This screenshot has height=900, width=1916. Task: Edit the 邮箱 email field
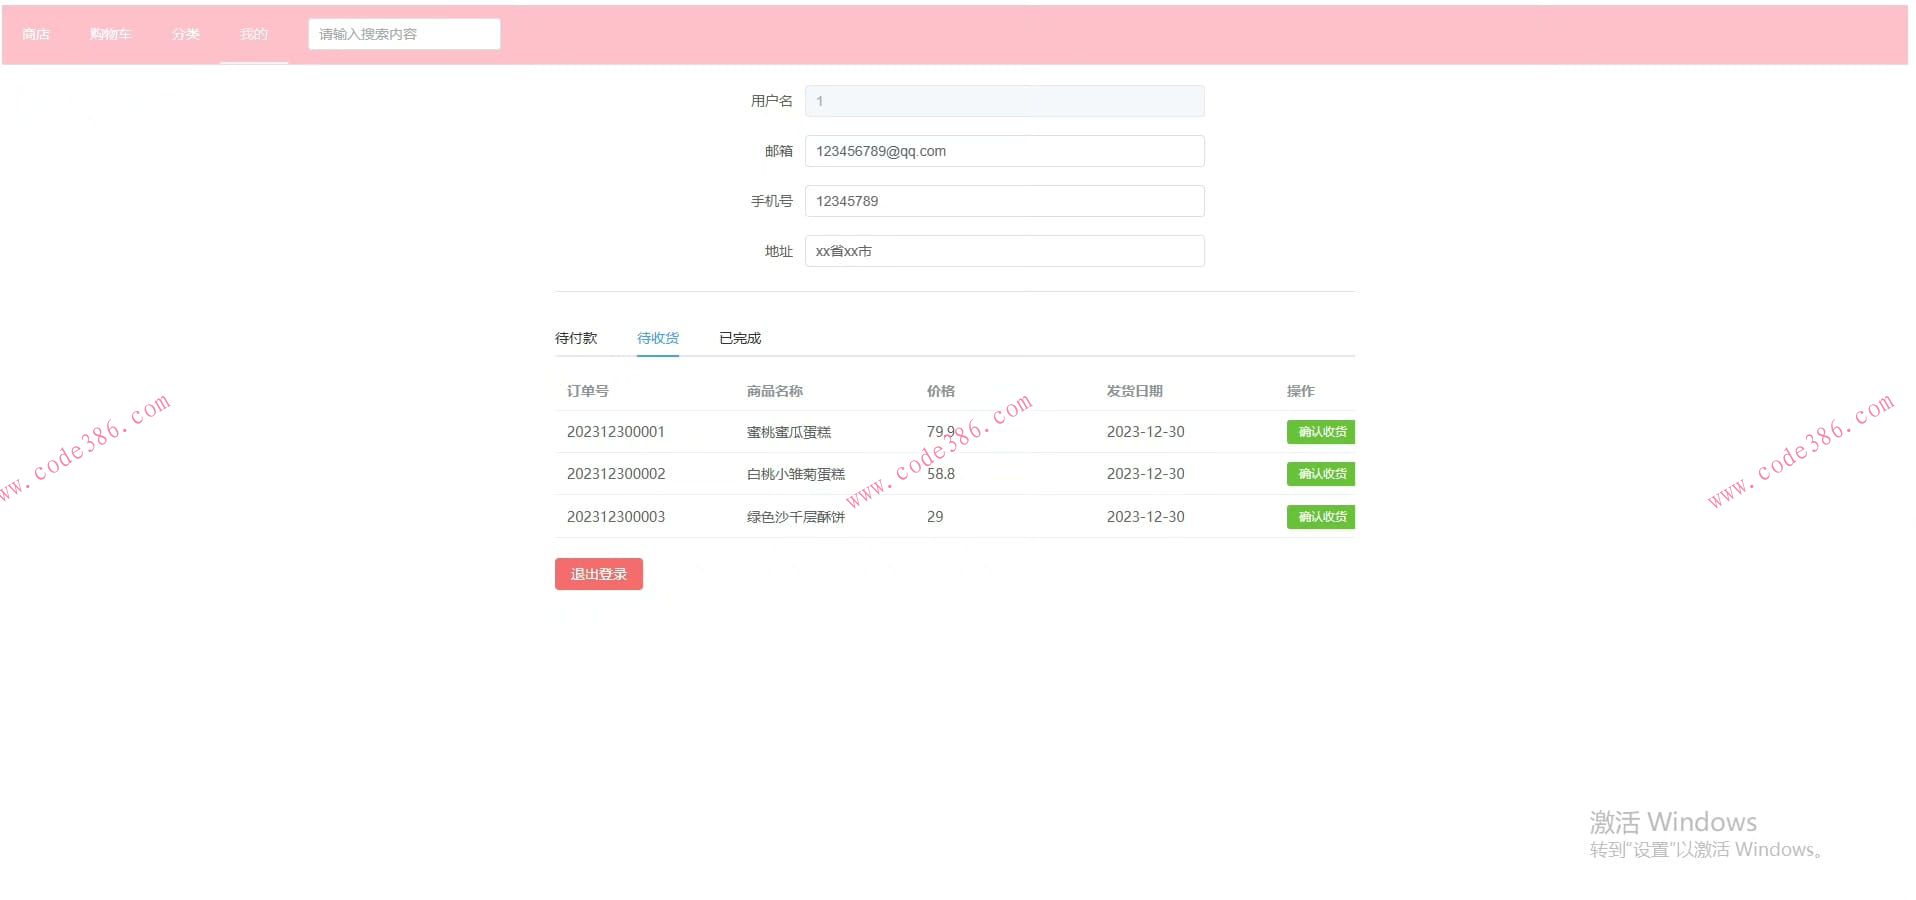point(1003,150)
